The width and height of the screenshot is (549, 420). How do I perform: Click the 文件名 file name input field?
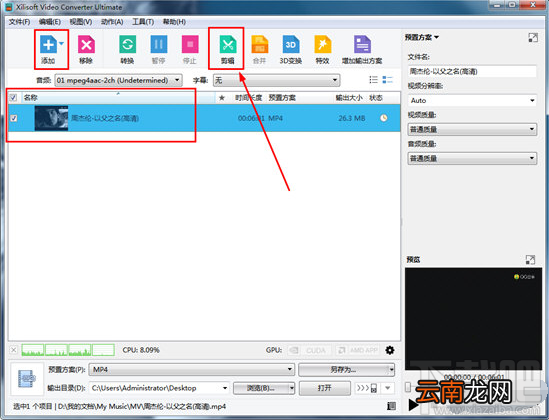tap(472, 71)
